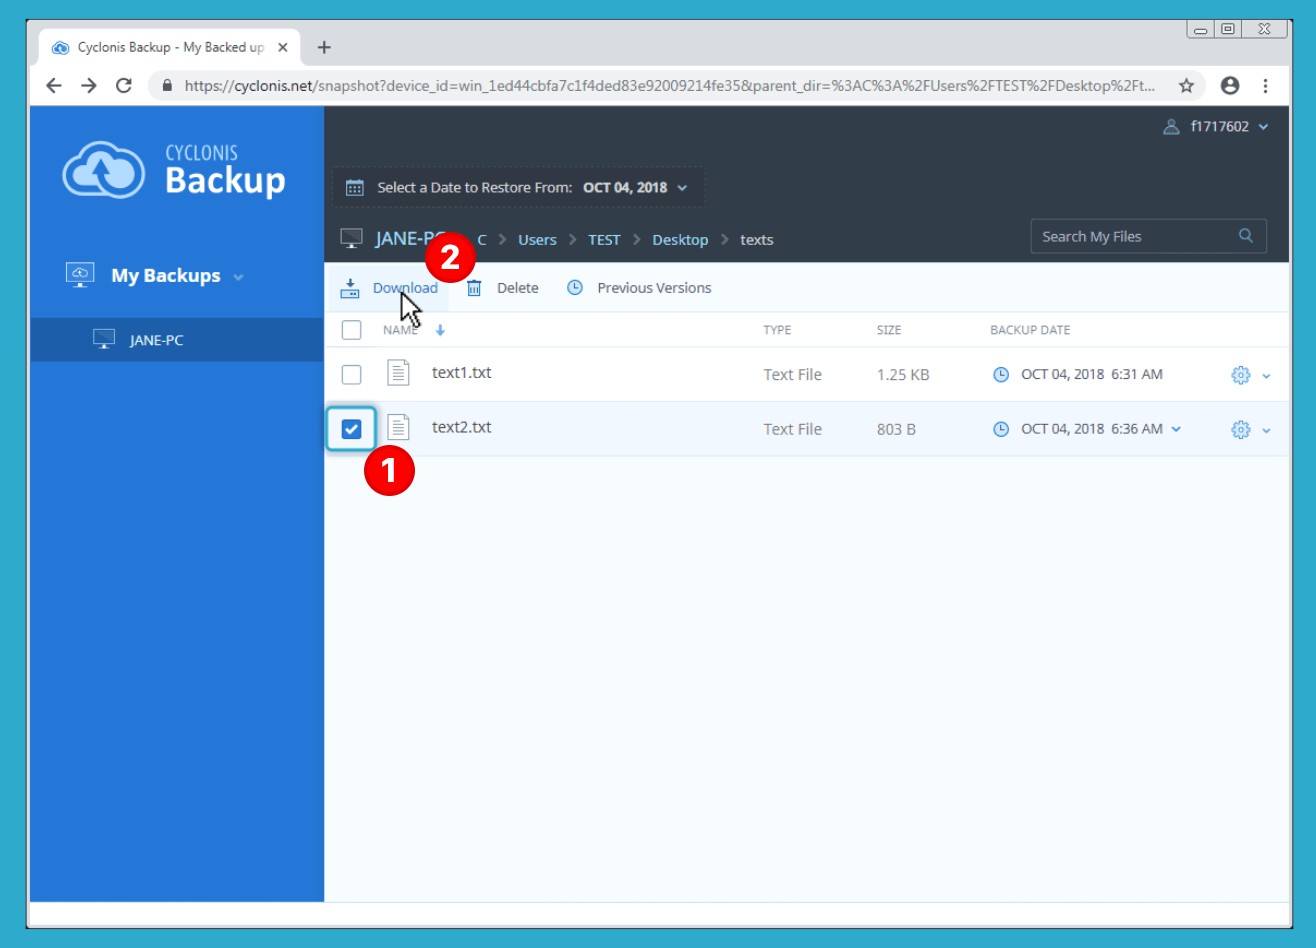Image resolution: width=1316 pixels, height=948 pixels.
Task: Toggle the select-all checkbox in header
Action: coord(351,330)
